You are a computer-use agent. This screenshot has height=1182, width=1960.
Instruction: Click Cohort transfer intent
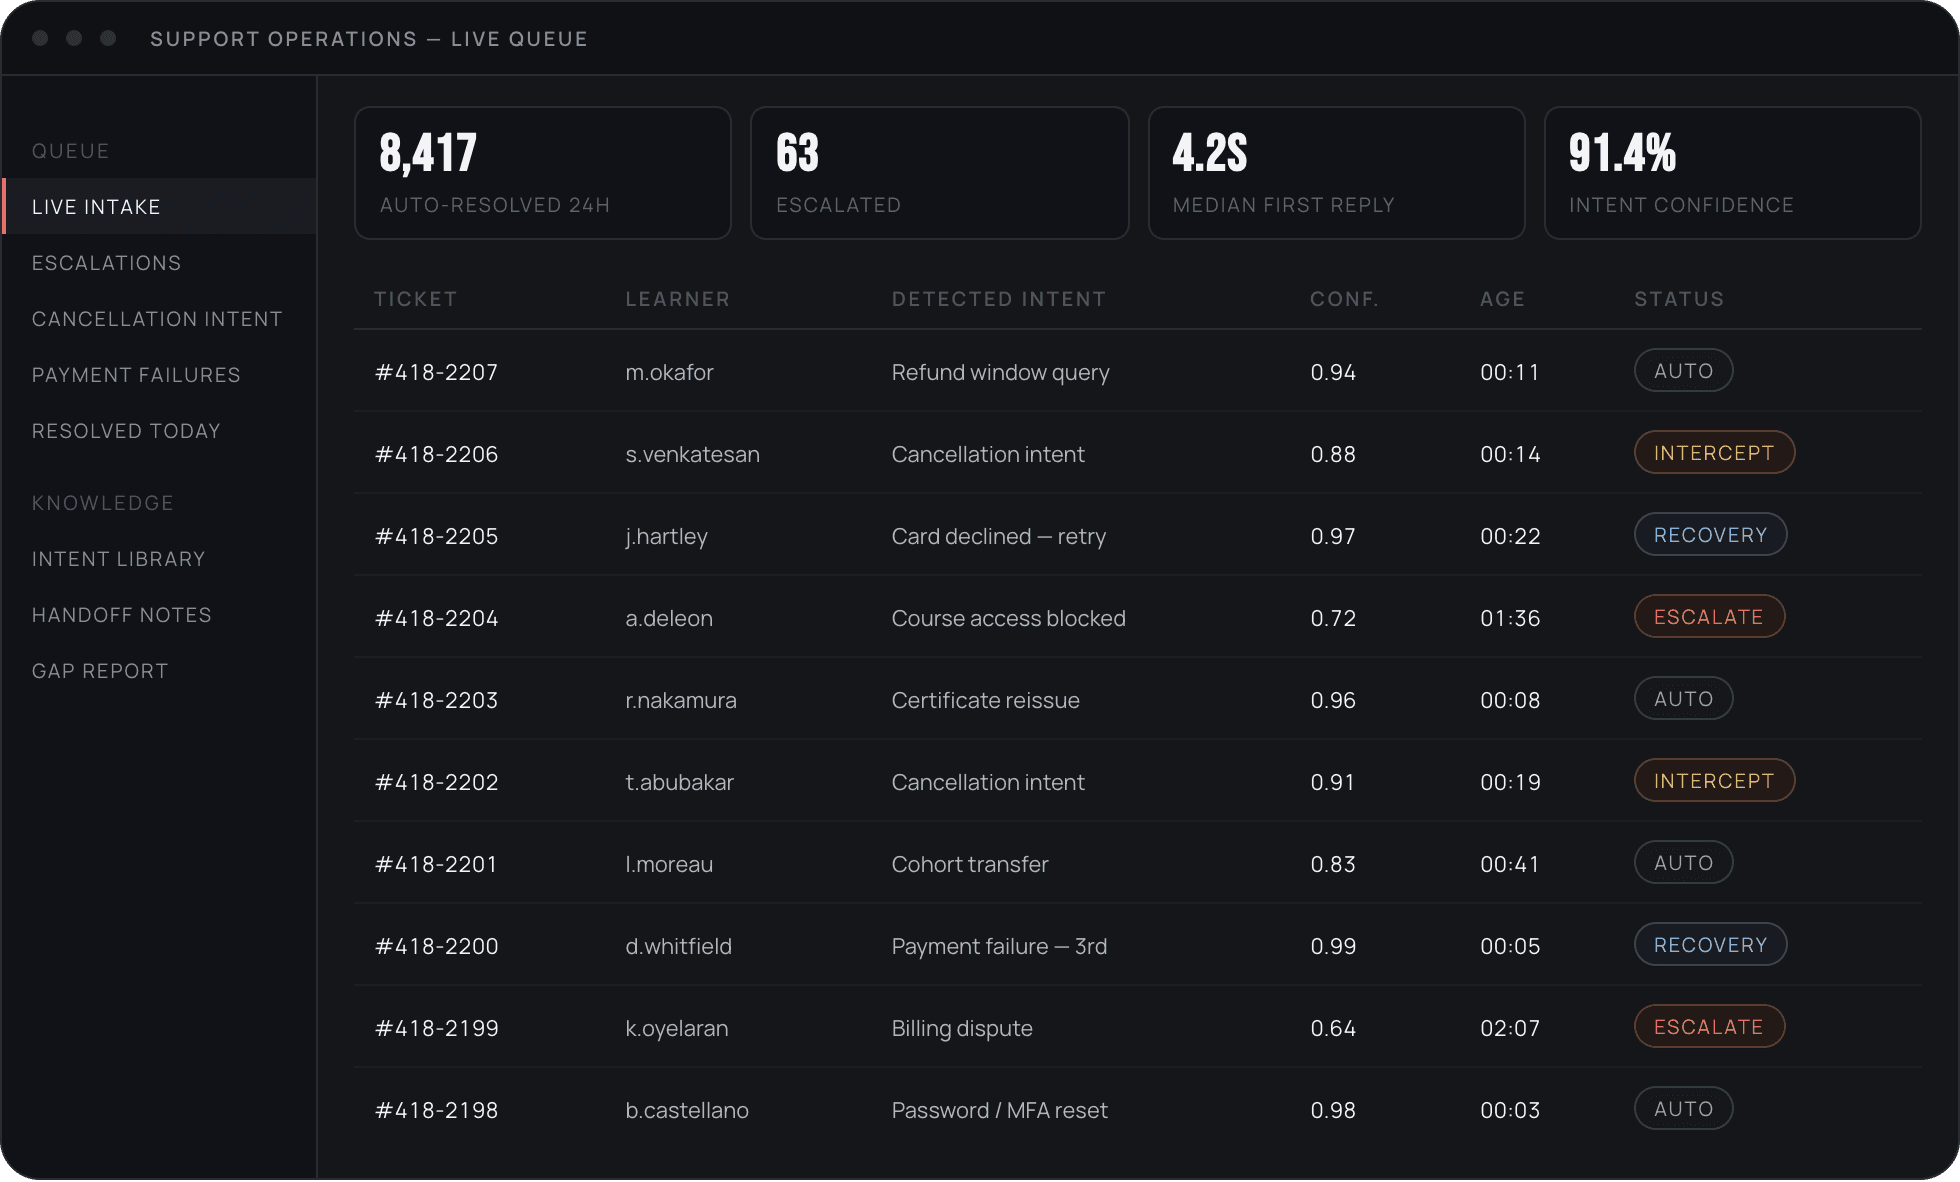970,864
